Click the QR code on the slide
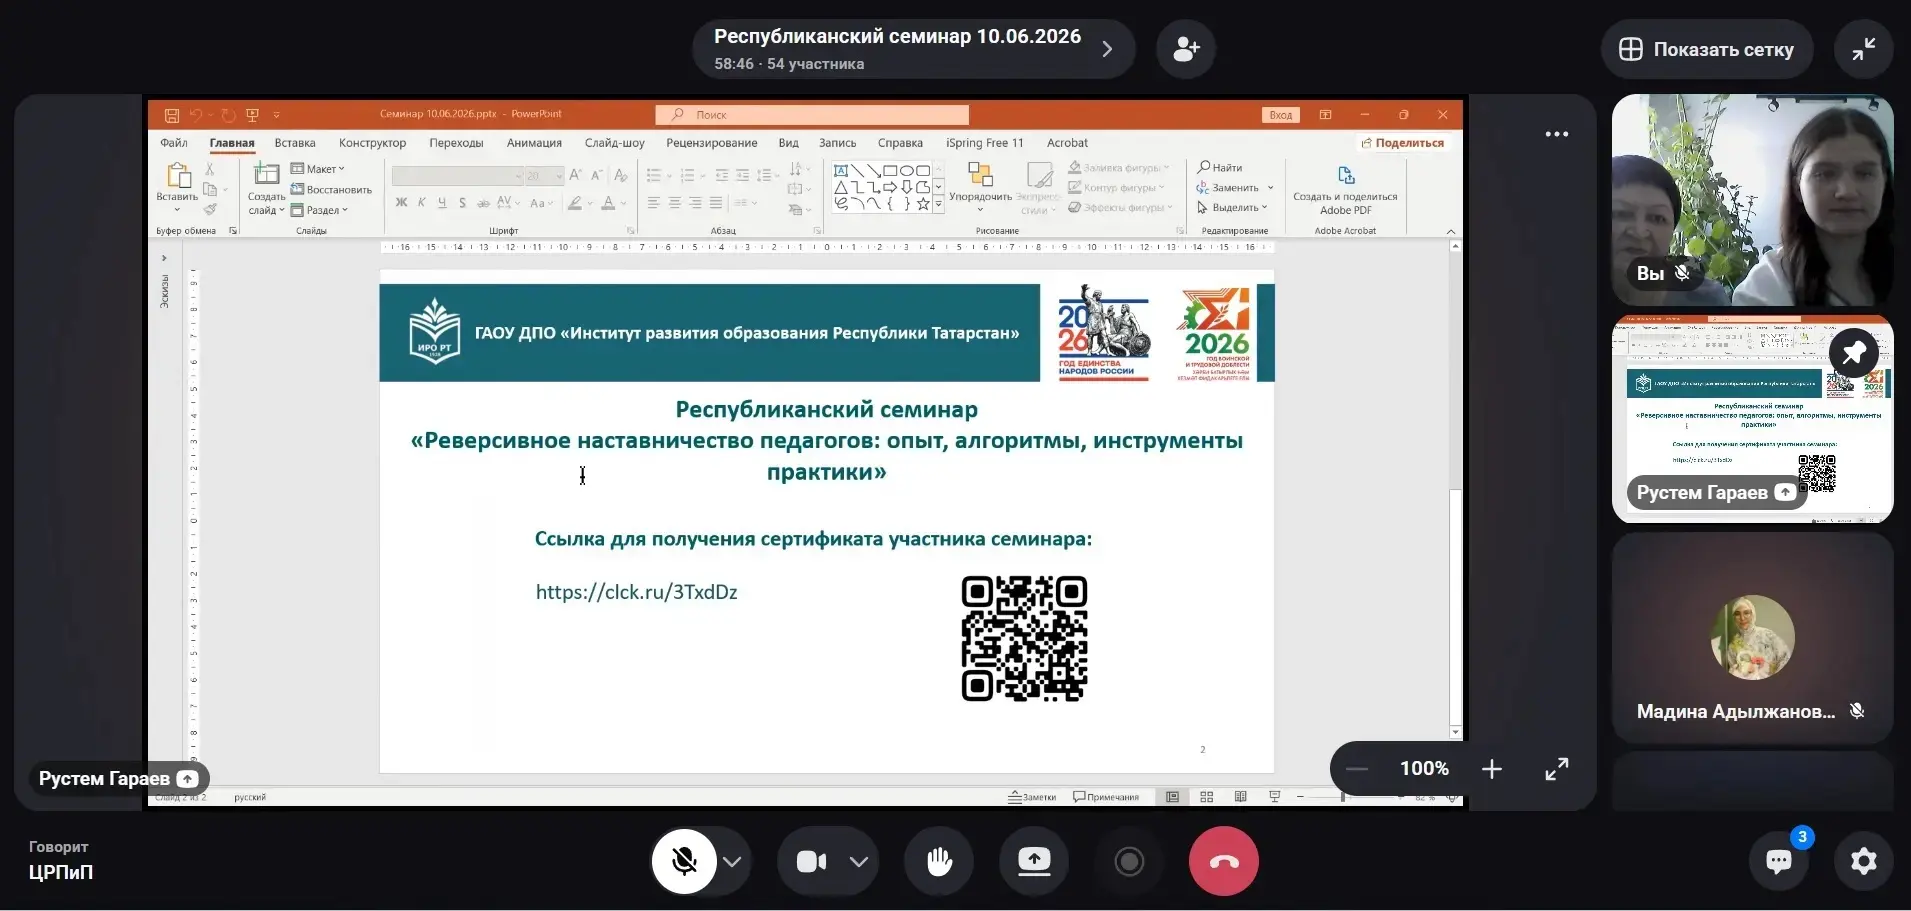The image size is (1911, 911). click(1024, 639)
